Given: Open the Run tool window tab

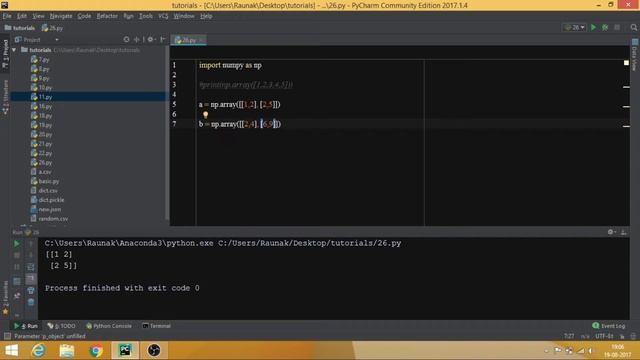Looking at the screenshot, I should (x=26, y=326).
